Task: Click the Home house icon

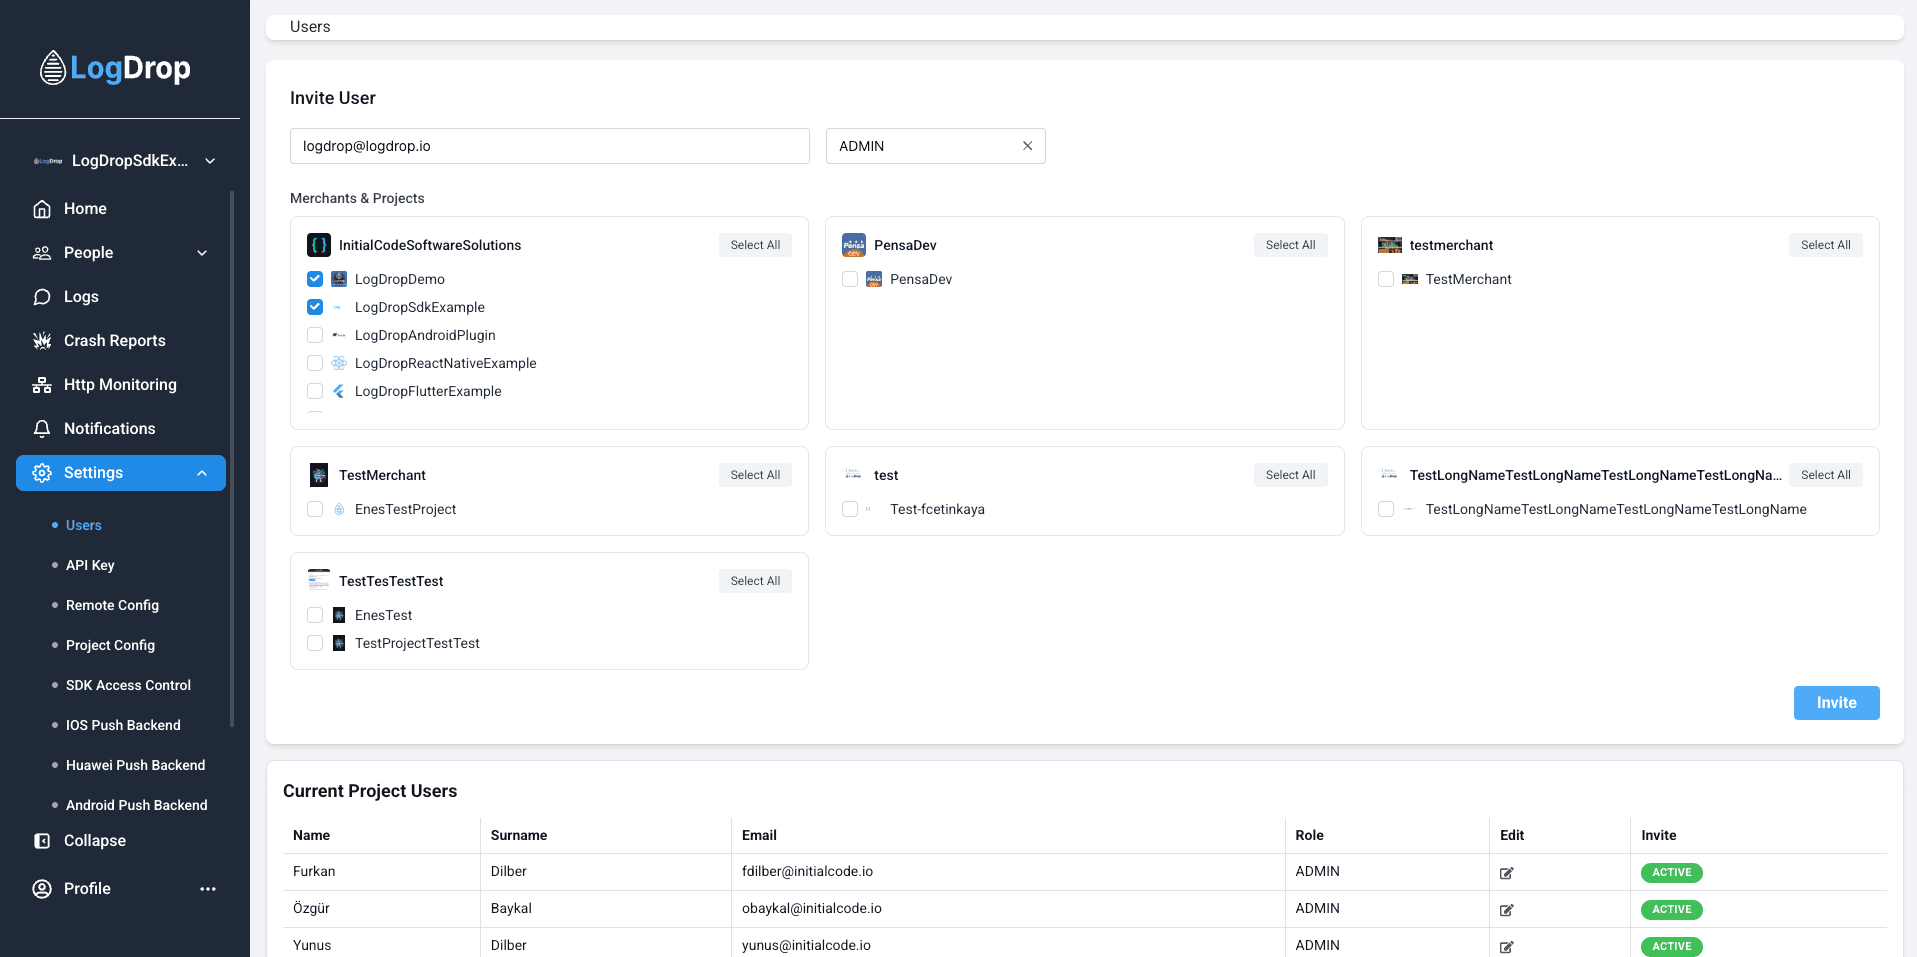Action: coord(42,209)
